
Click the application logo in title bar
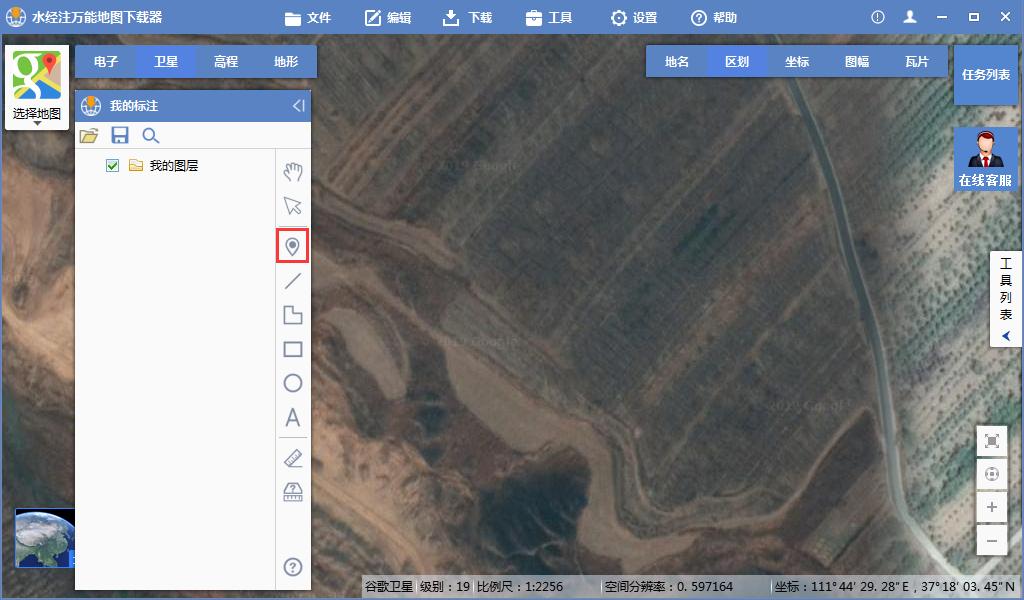(x=16, y=17)
